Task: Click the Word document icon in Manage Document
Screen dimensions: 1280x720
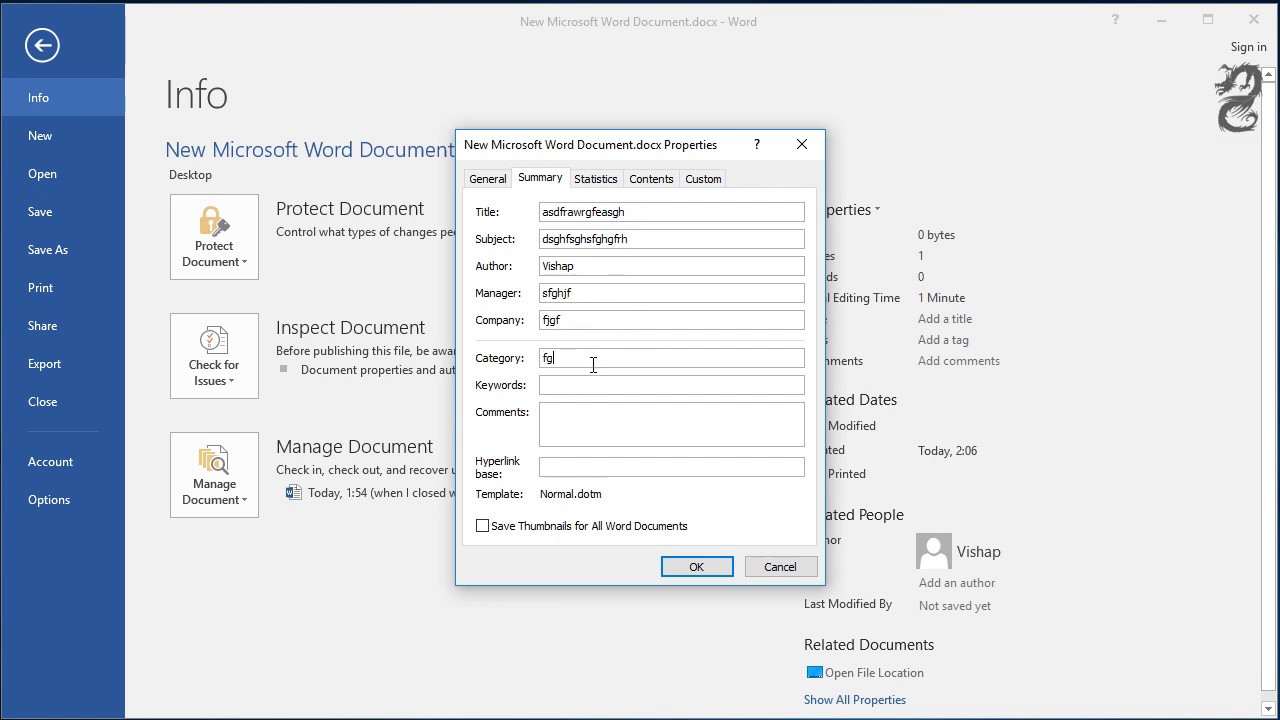Action: coord(293,492)
